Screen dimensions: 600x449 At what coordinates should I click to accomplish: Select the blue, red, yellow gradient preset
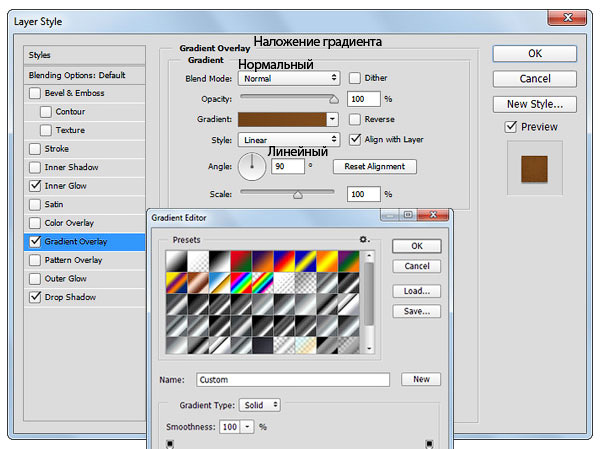284,261
